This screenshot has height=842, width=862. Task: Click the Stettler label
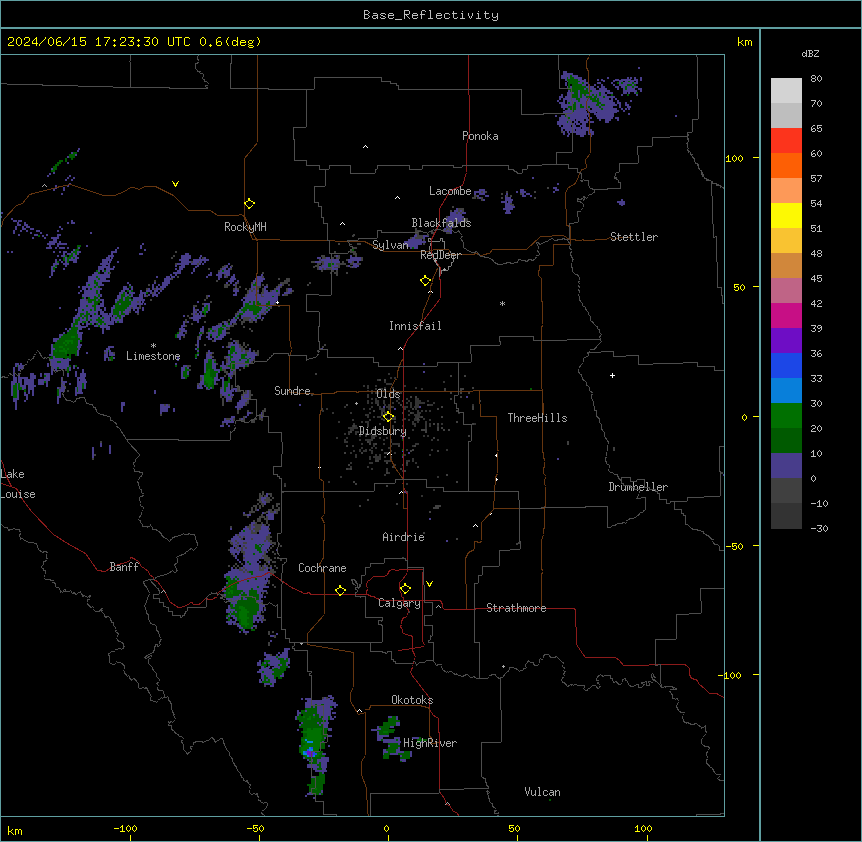click(634, 237)
